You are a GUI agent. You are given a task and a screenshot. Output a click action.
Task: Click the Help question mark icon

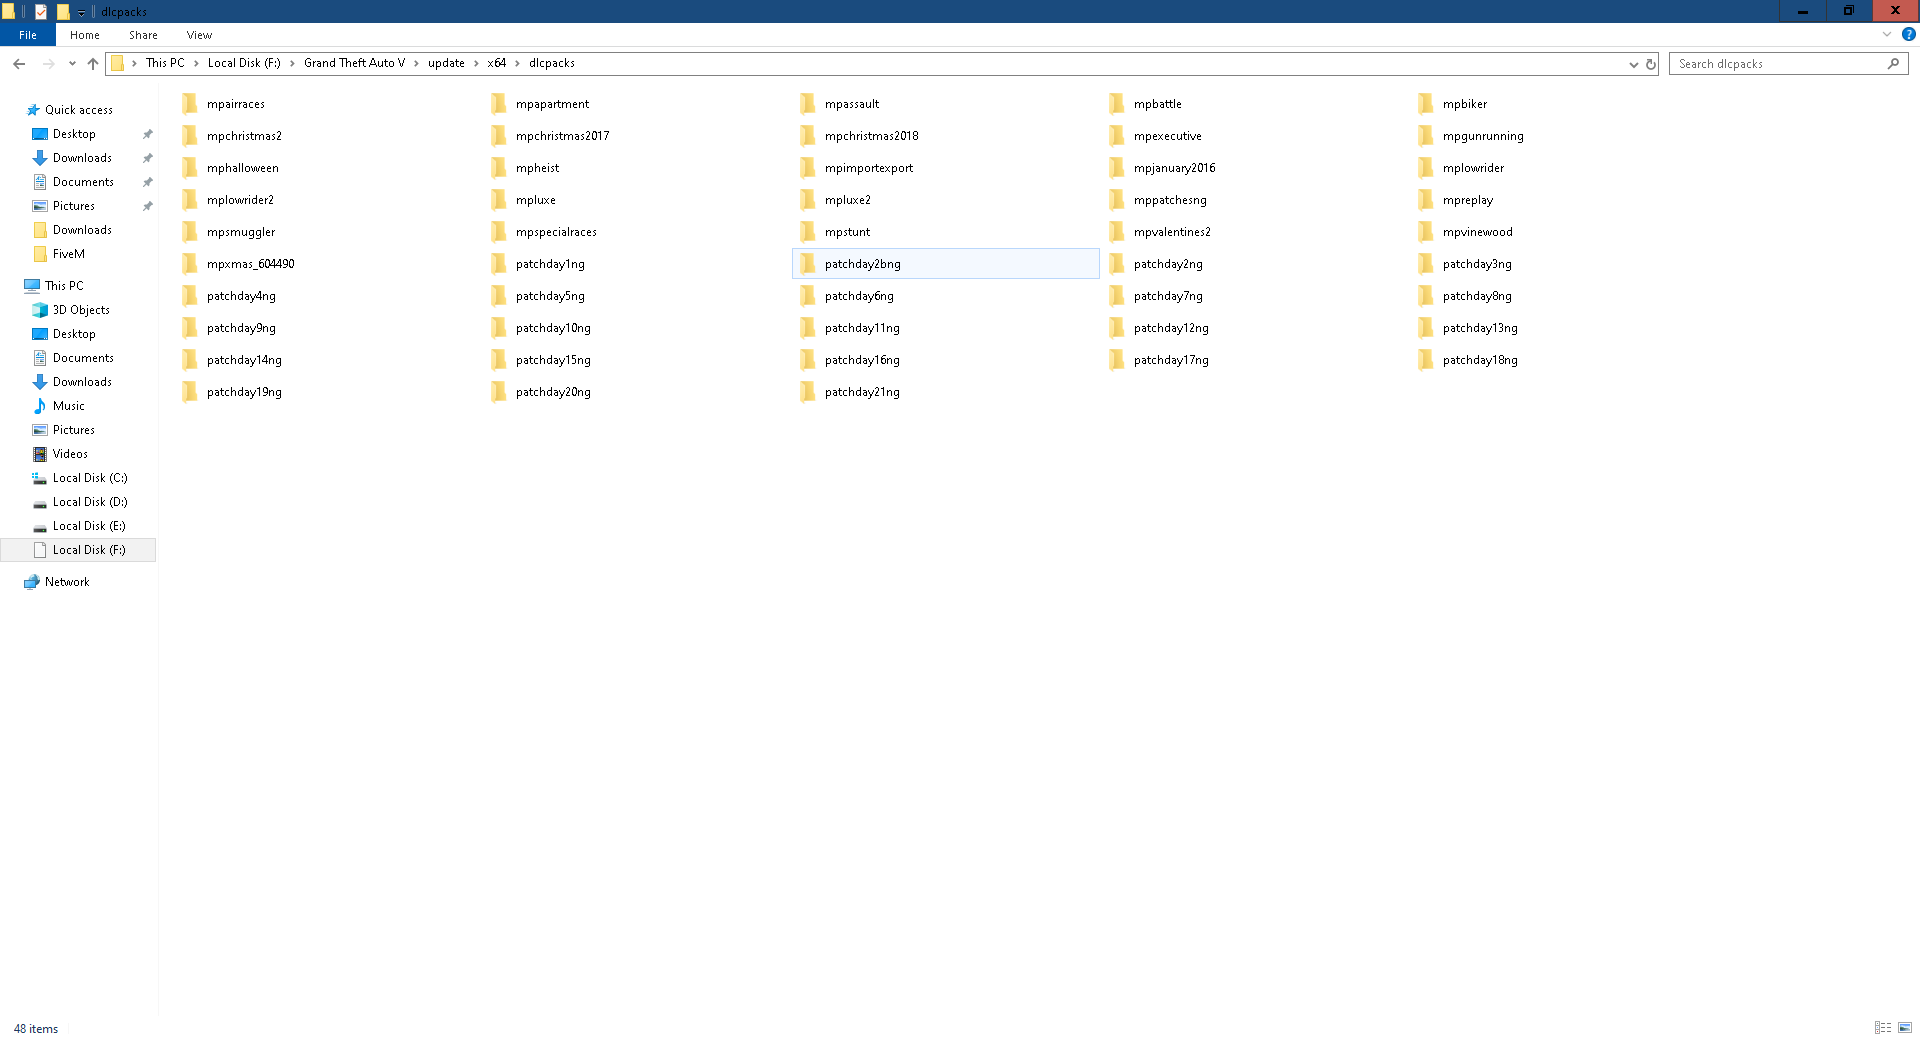(x=1908, y=34)
